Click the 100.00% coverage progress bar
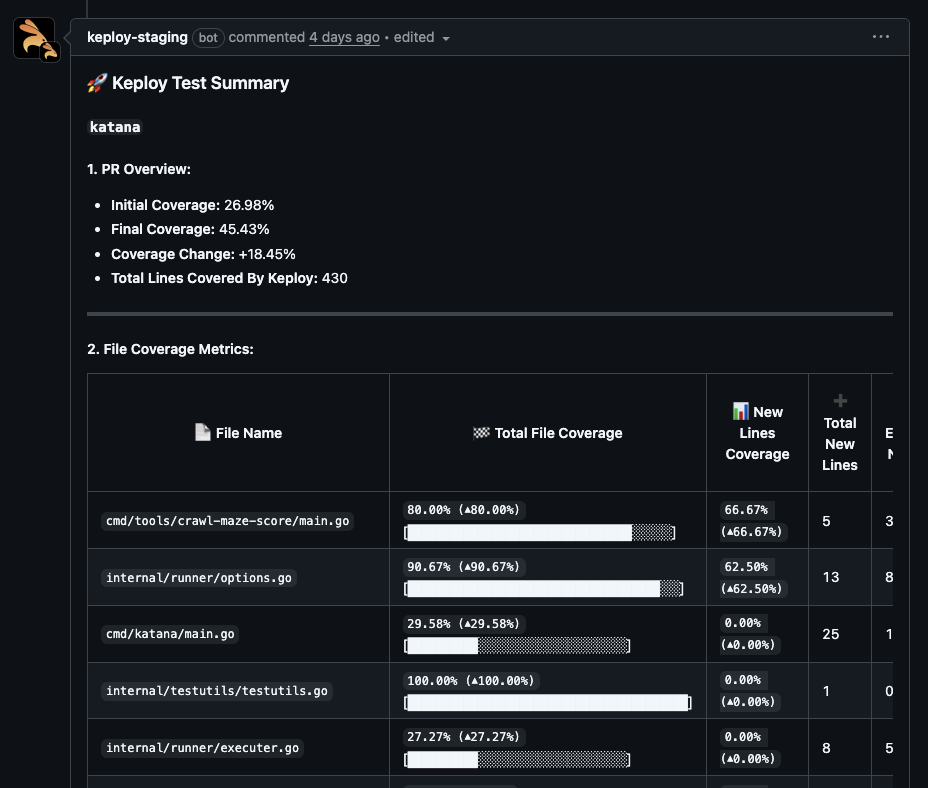 click(547, 703)
